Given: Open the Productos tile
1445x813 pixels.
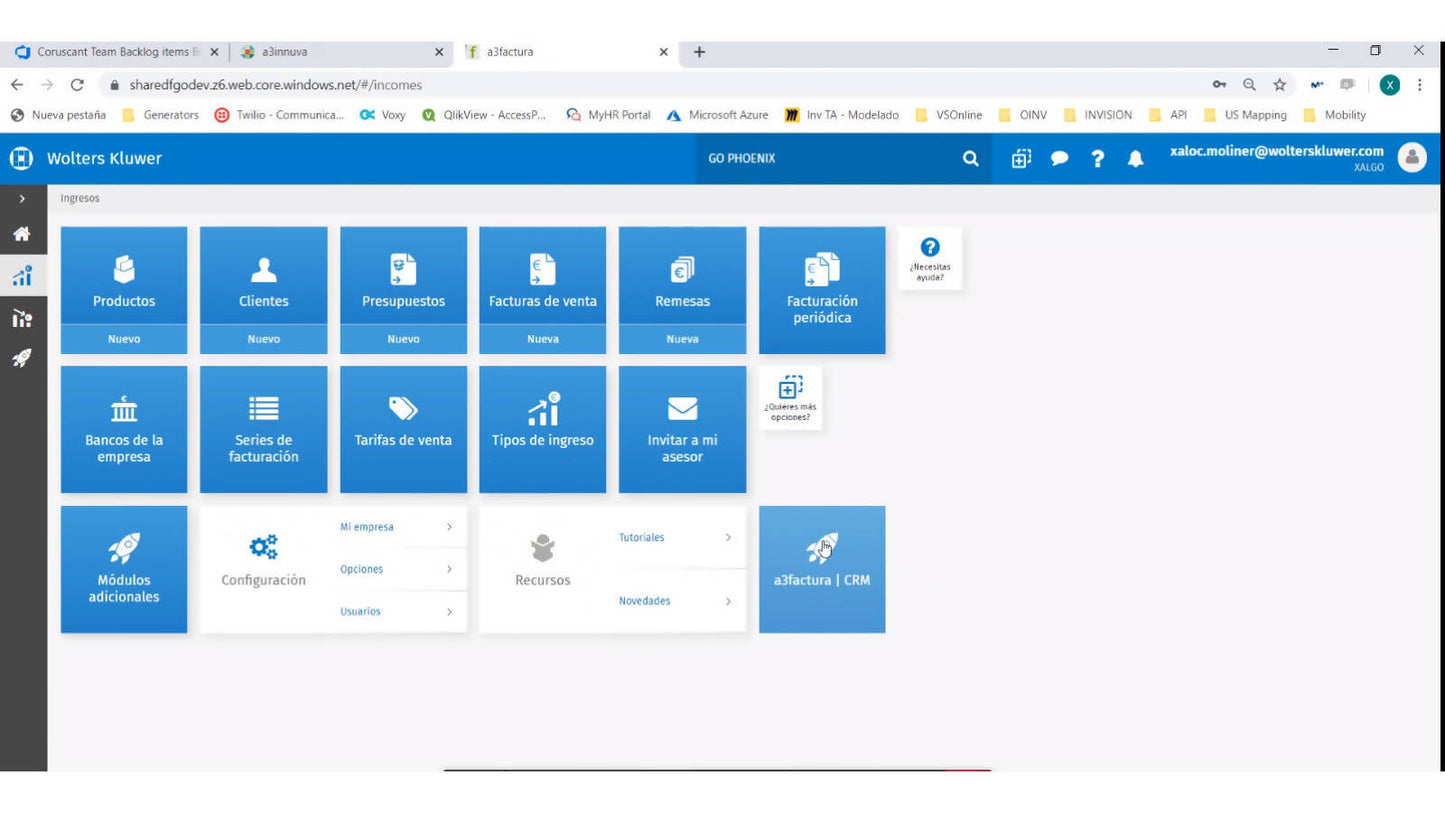Looking at the screenshot, I should [x=124, y=276].
